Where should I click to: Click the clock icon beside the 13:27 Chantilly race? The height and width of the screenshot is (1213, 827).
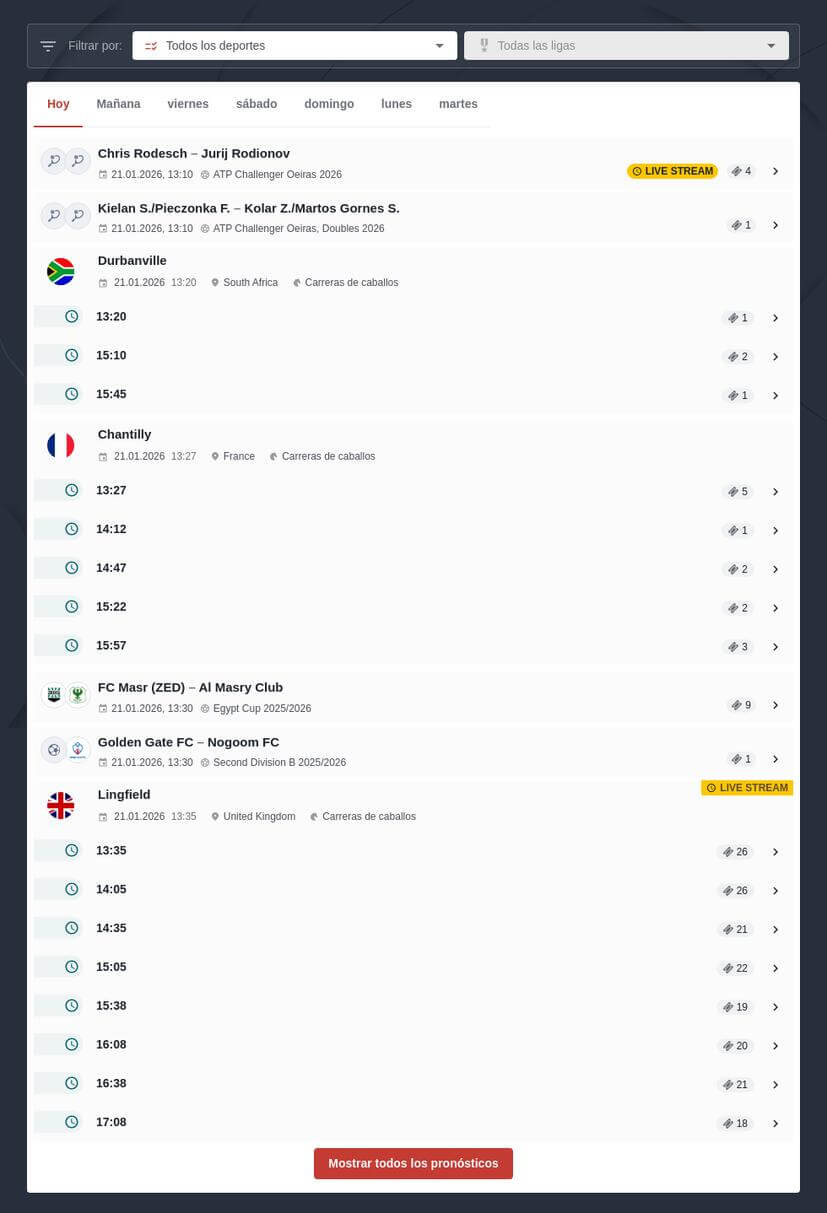[71, 490]
